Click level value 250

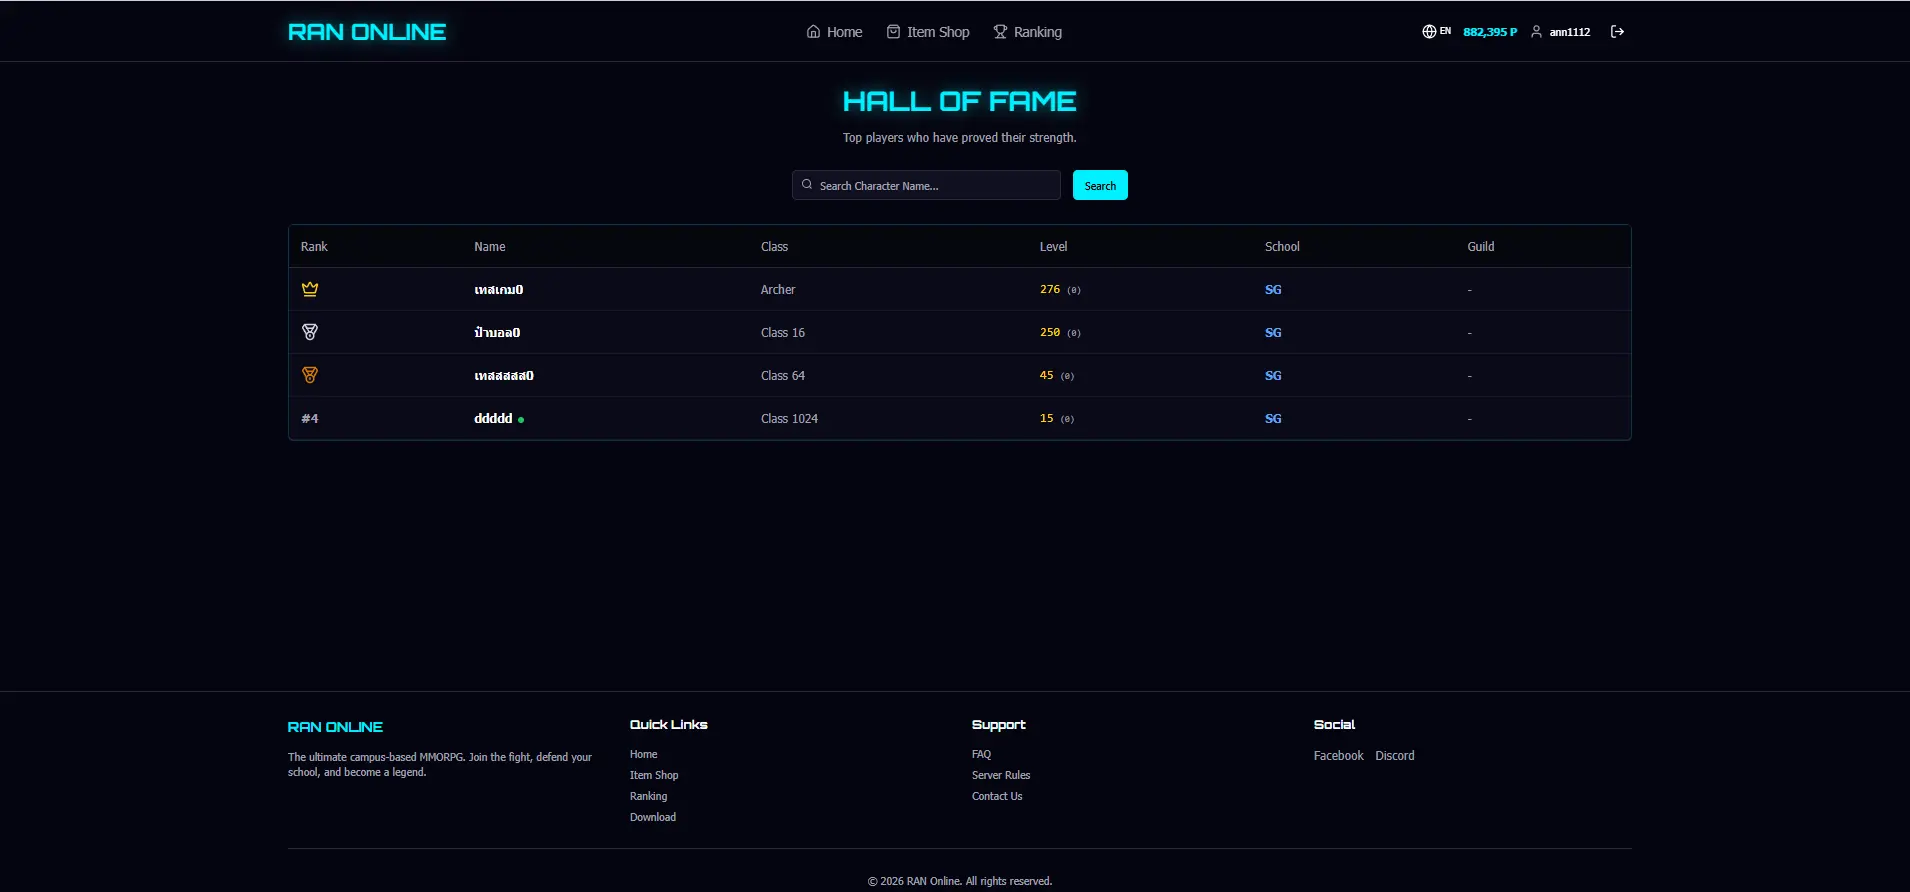[1050, 333]
